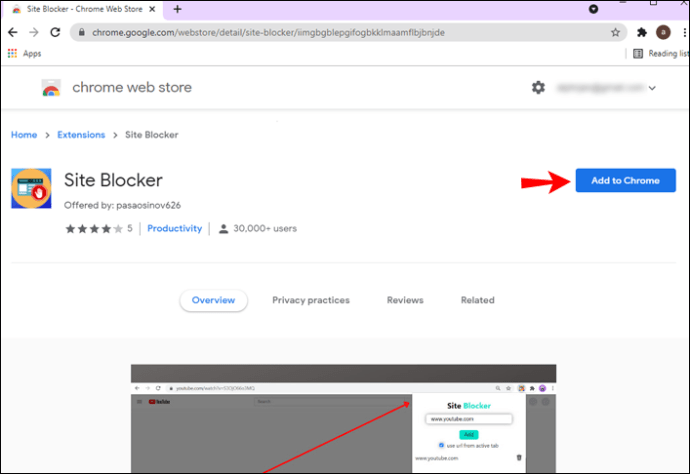
Task: Reload the Site Blocker page
Action: click(55, 32)
